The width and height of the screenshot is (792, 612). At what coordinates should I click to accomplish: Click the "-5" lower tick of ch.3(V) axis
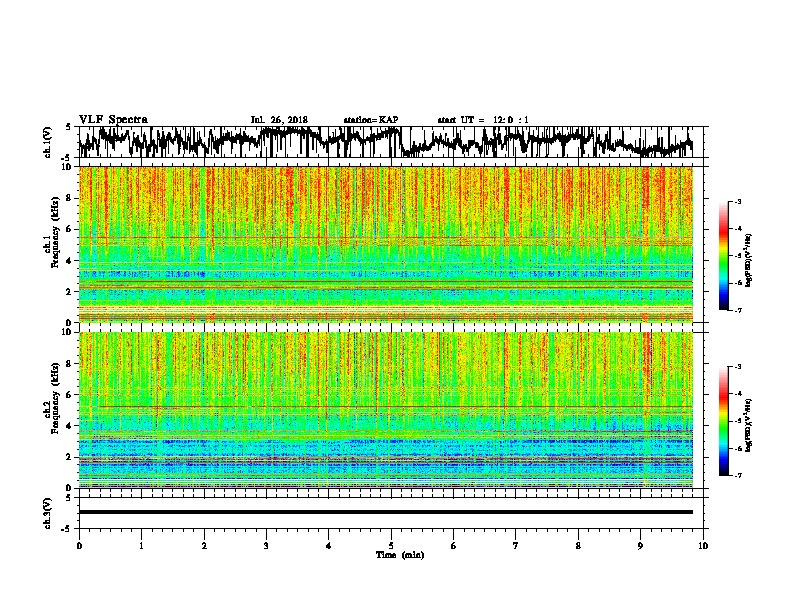click(68, 529)
